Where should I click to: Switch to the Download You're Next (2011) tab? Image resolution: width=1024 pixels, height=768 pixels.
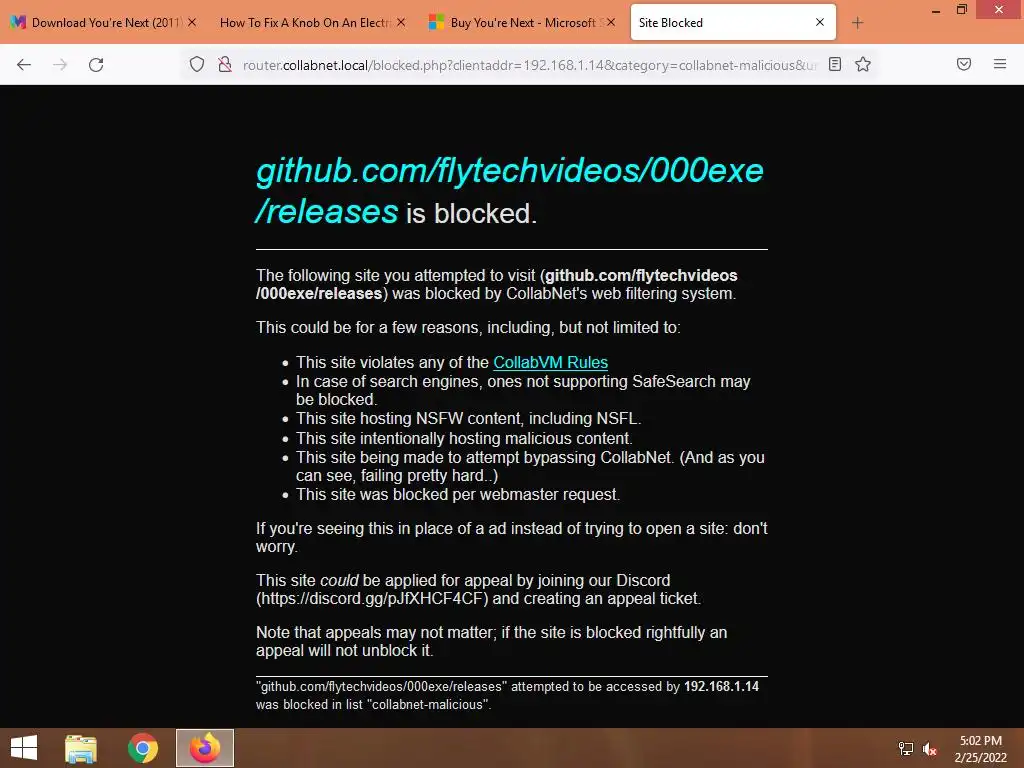[103, 23]
